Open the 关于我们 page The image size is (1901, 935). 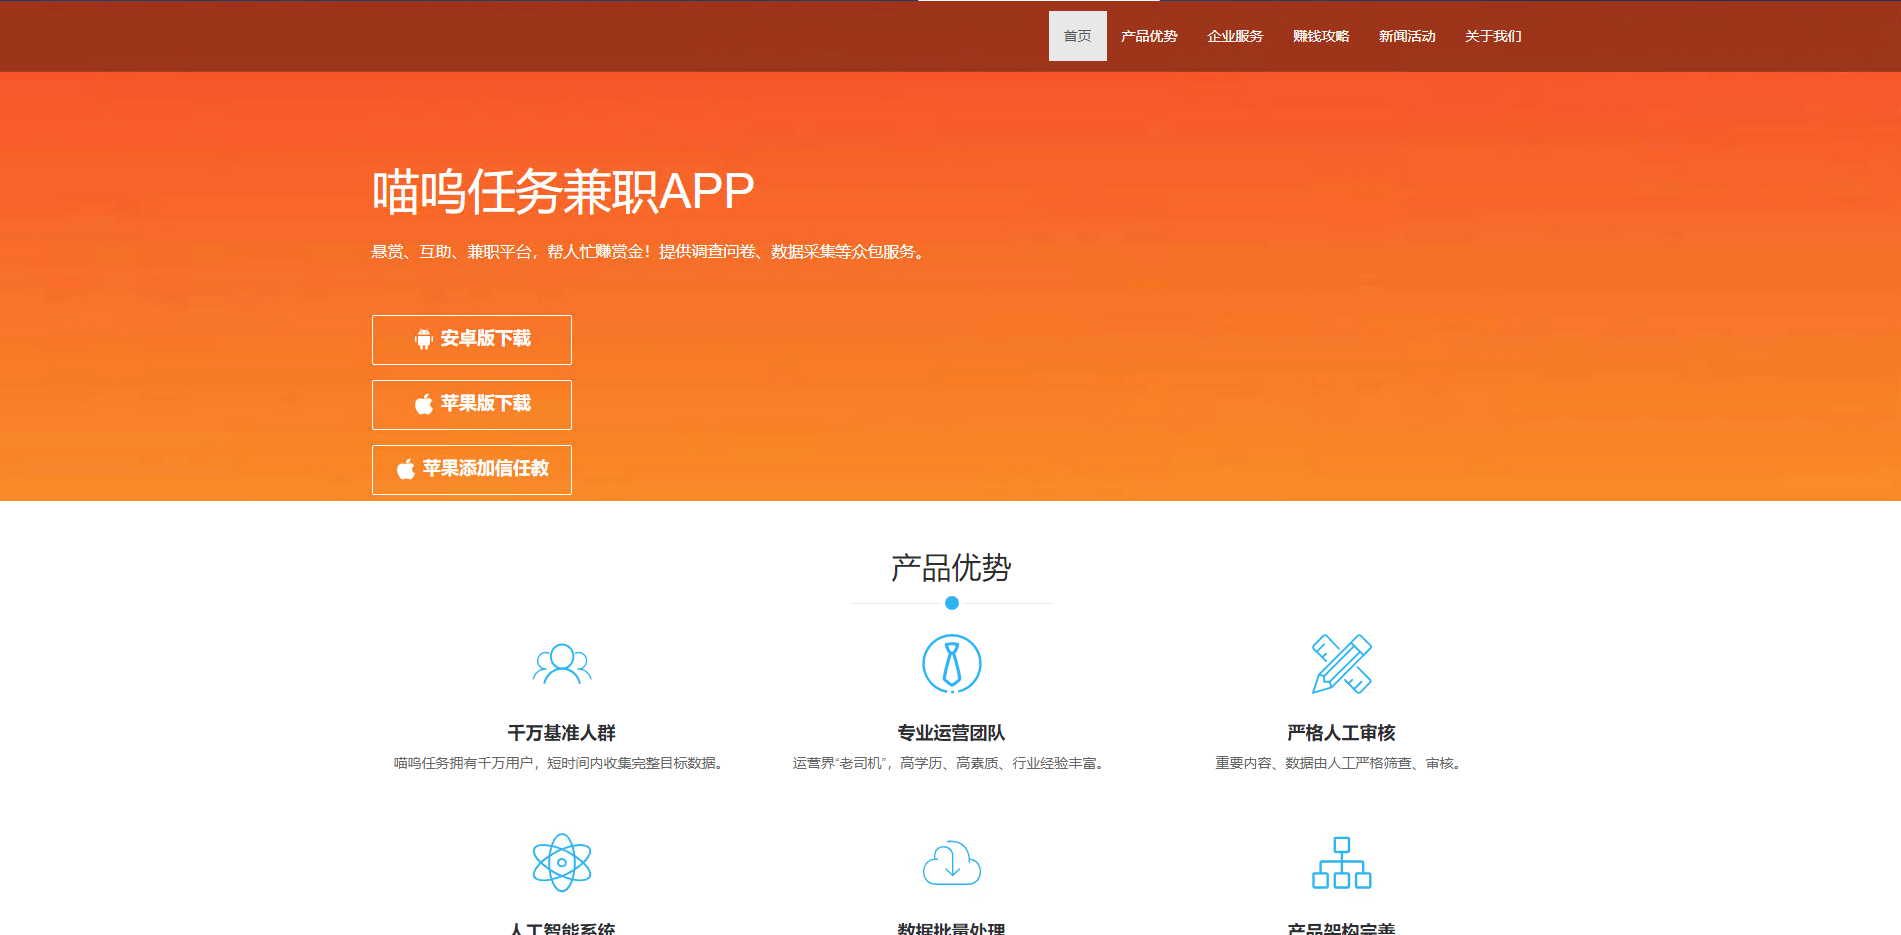[x=1493, y=36]
